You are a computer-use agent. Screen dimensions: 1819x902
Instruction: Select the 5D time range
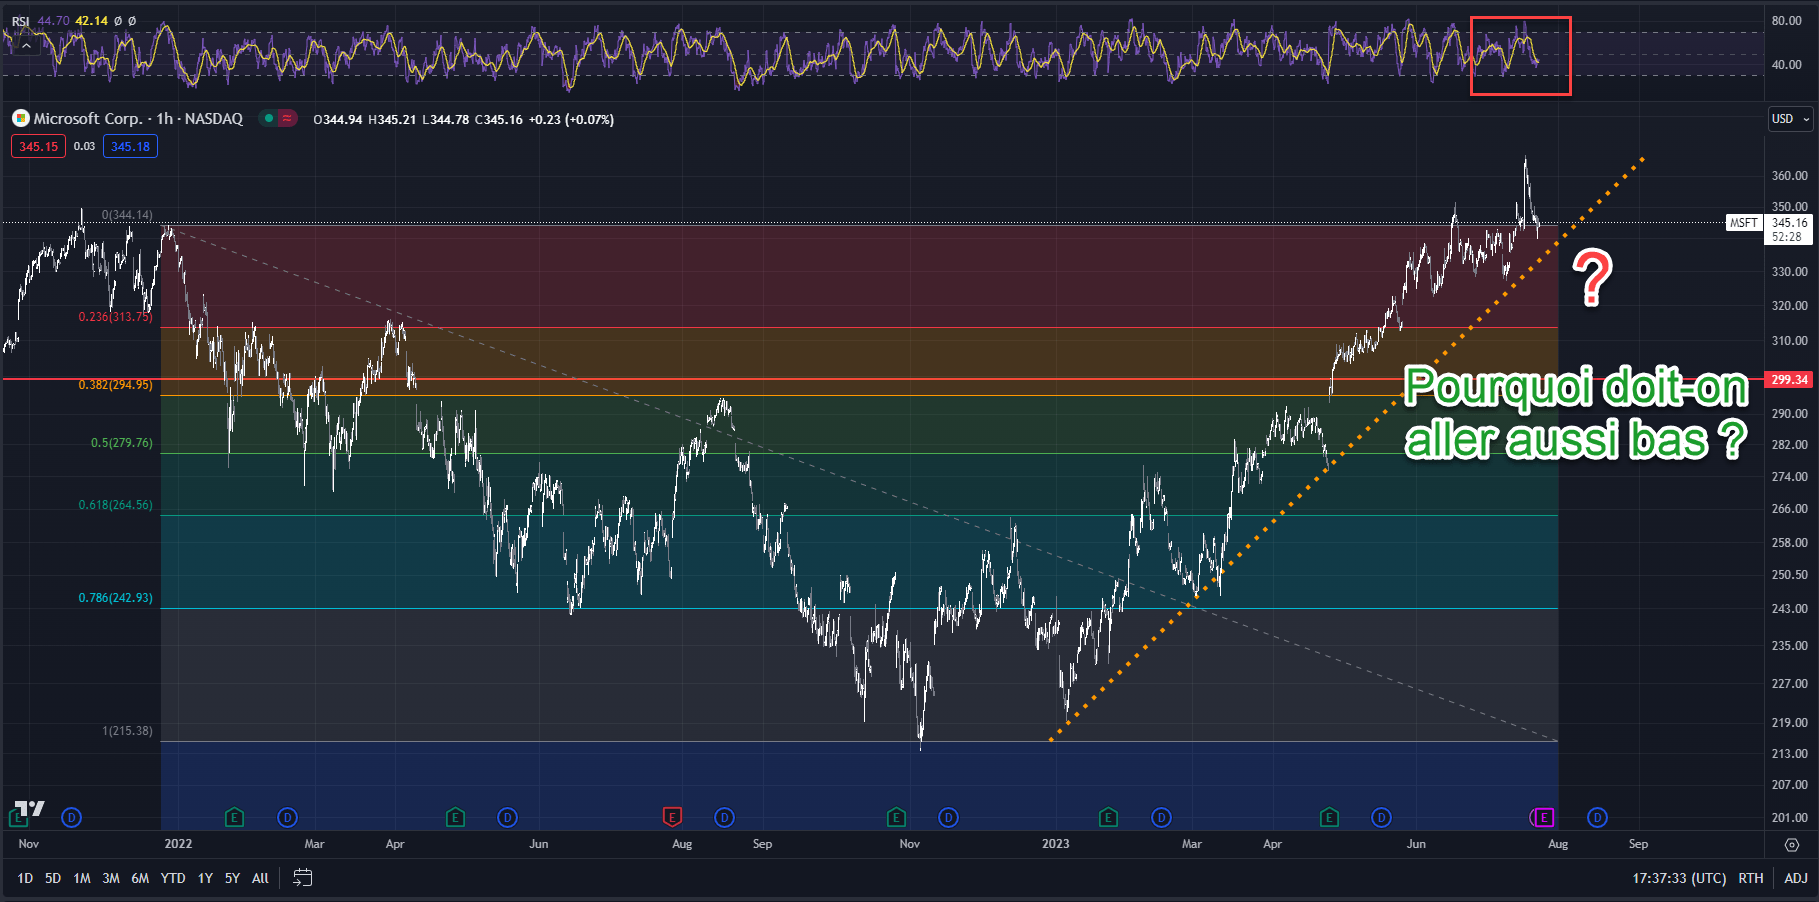point(53,878)
